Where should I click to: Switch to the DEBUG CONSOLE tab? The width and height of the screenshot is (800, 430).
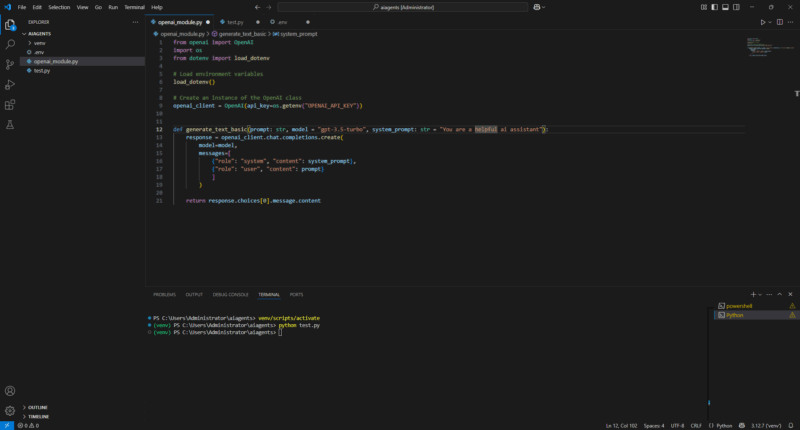click(x=231, y=294)
